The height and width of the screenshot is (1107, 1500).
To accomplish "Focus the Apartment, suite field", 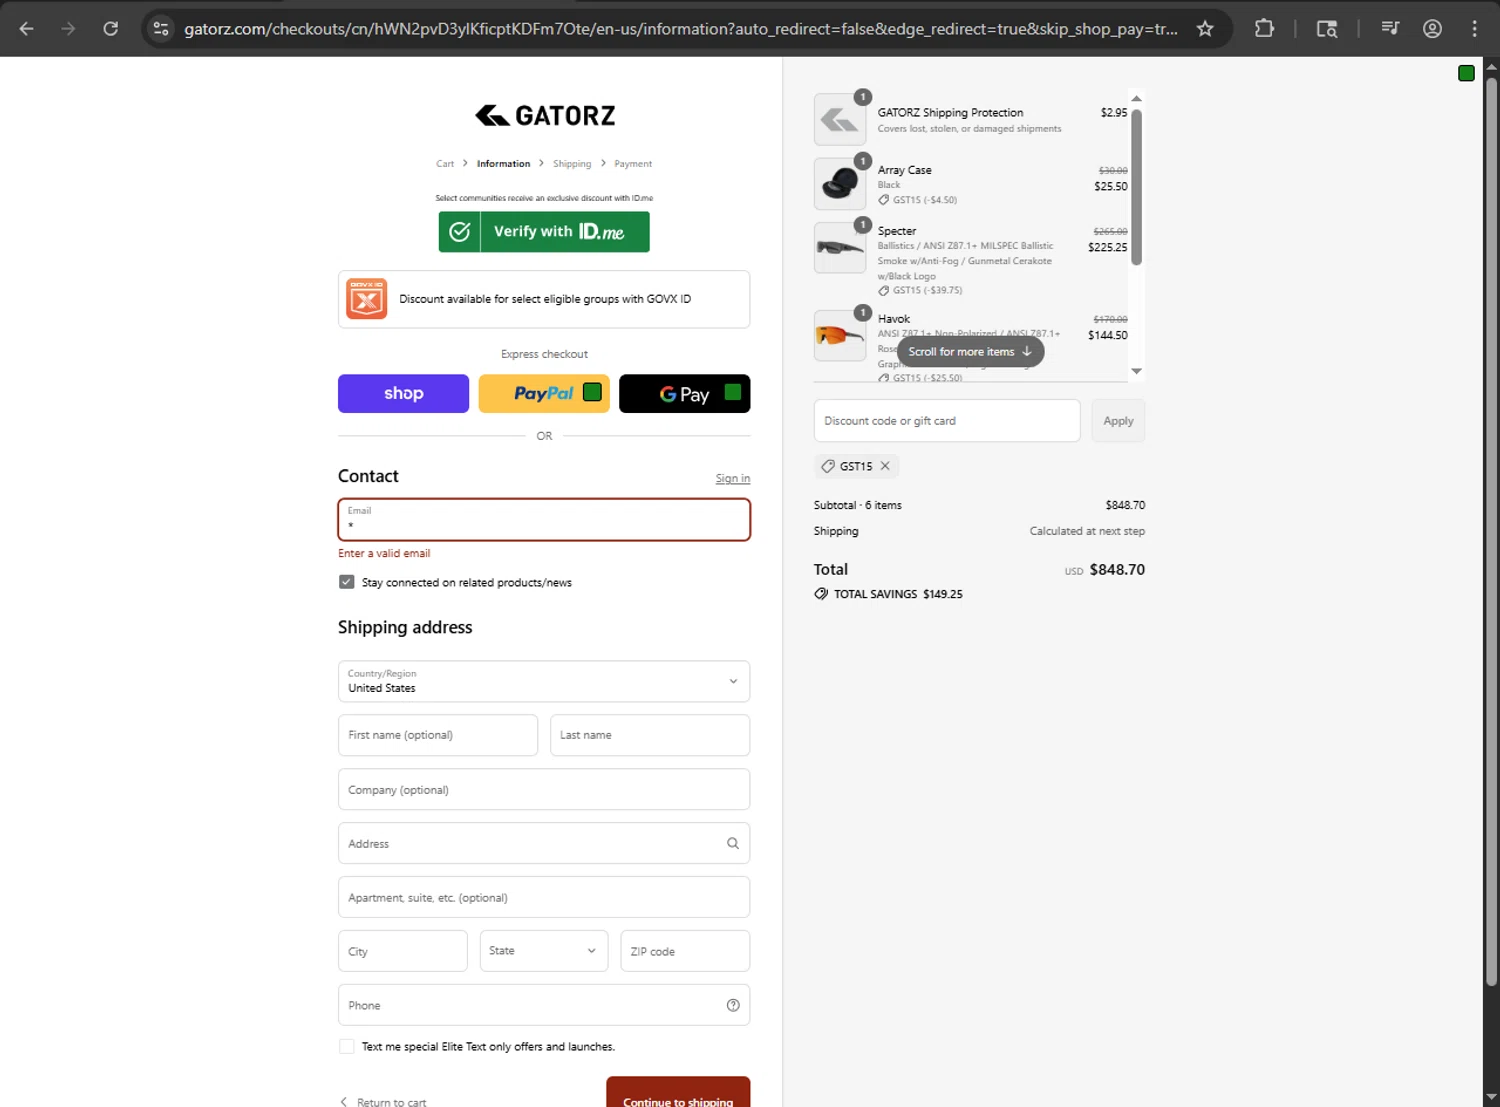I will (544, 897).
